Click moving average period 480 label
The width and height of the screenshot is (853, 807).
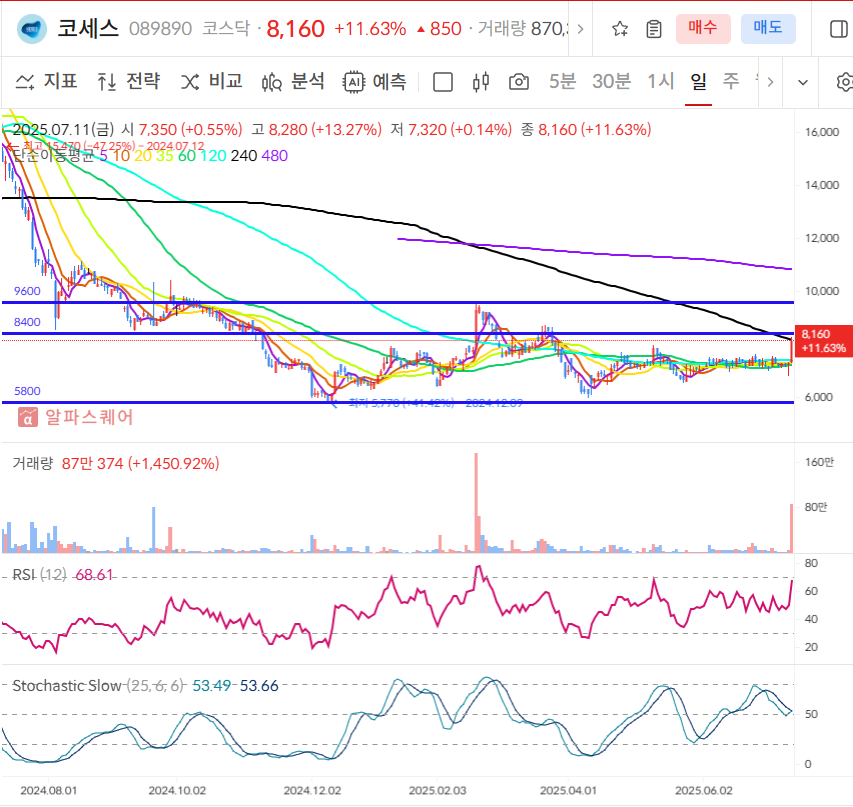(275, 156)
